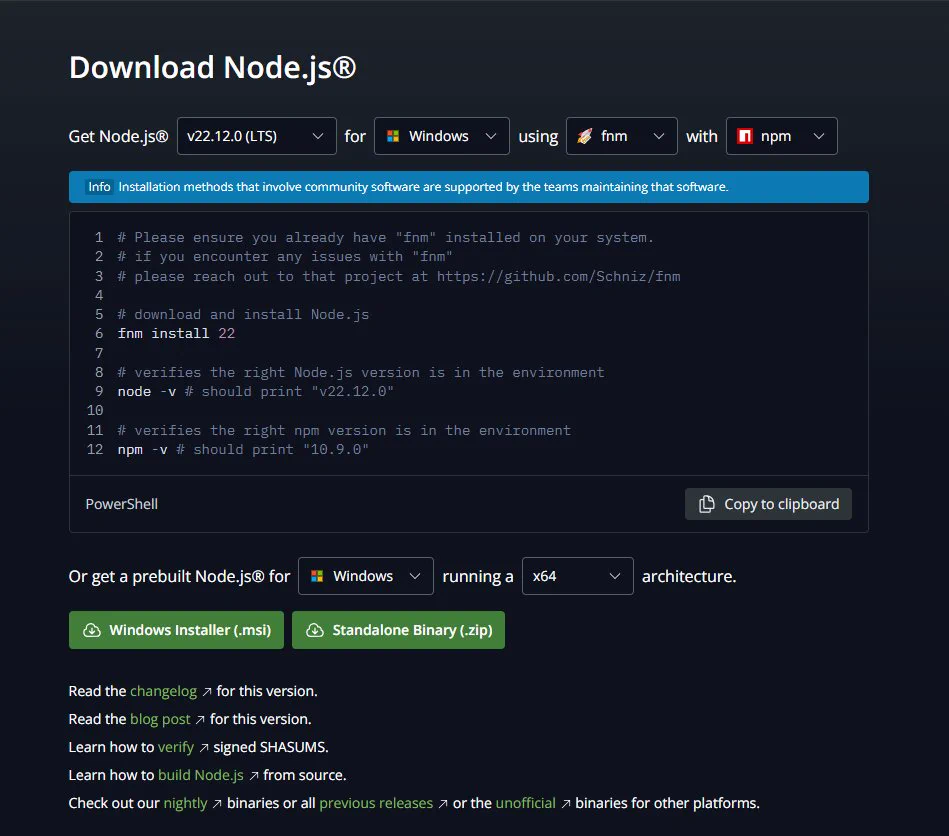Open the blog post link
The width and height of the screenshot is (949, 836).
click(160, 719)
